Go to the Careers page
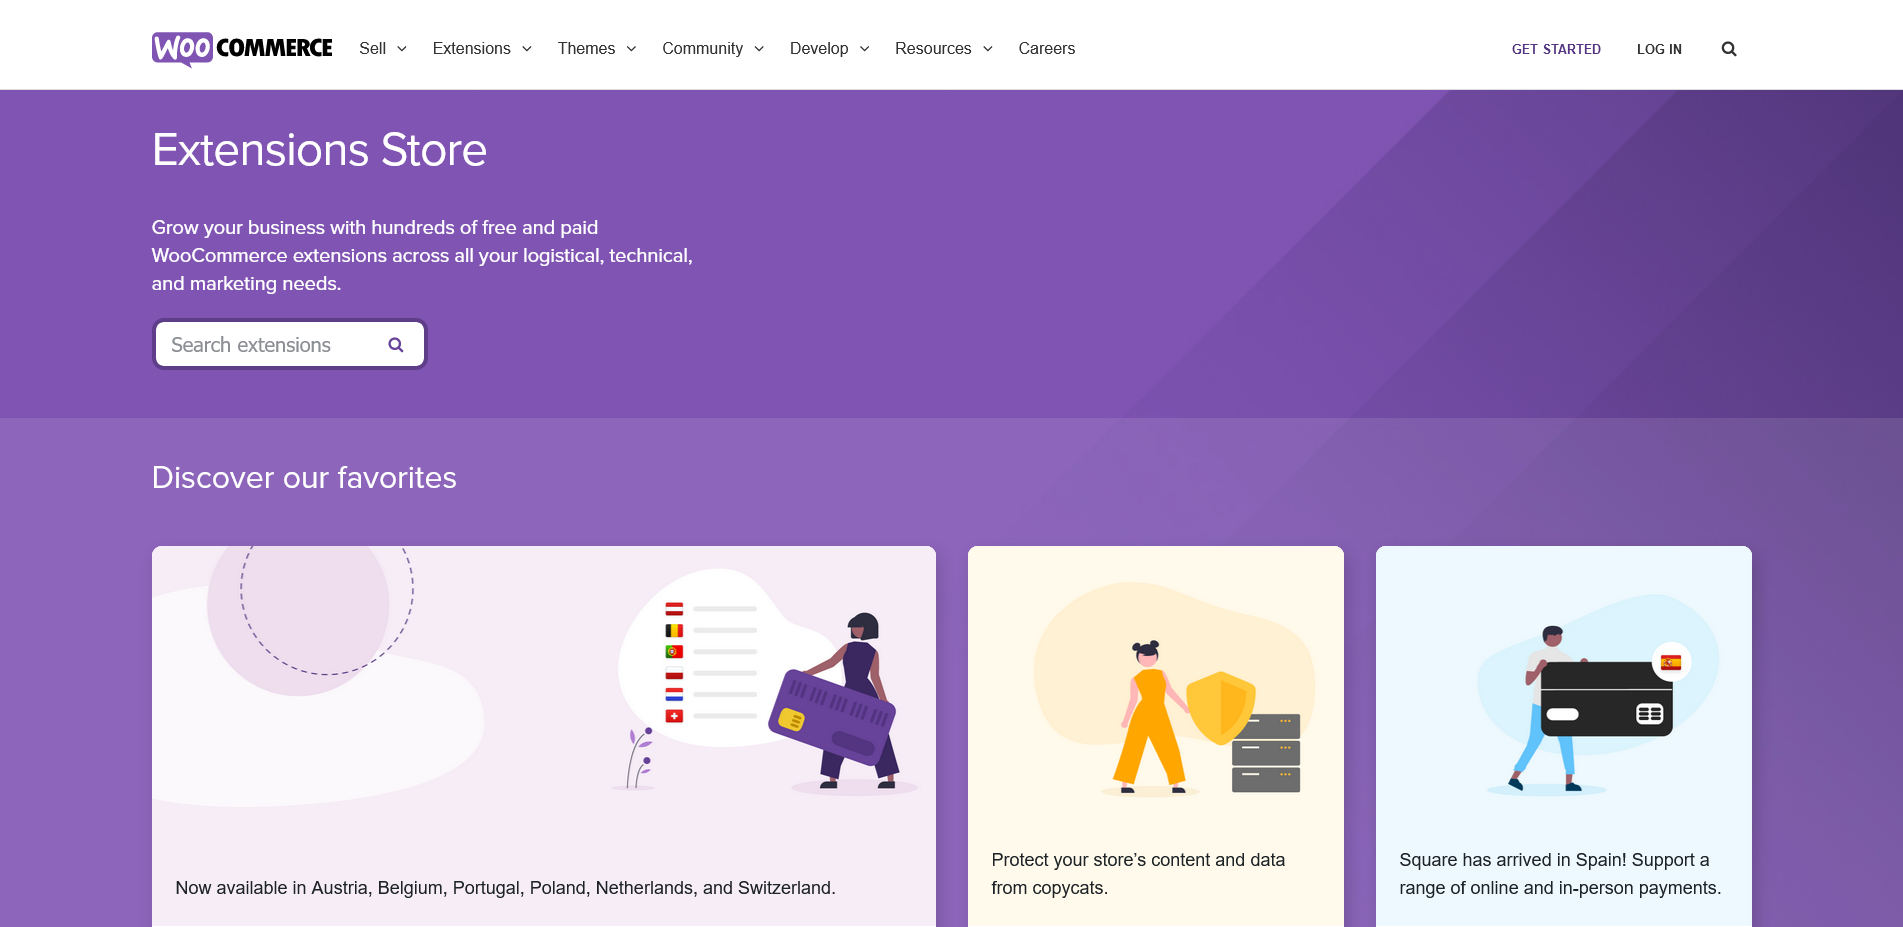The width and height of the screenshot is (1903, 927). pos(1046,48)
